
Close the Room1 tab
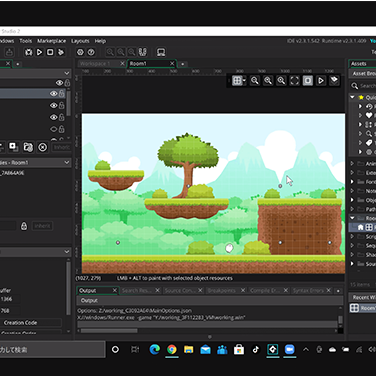[172, 63]
